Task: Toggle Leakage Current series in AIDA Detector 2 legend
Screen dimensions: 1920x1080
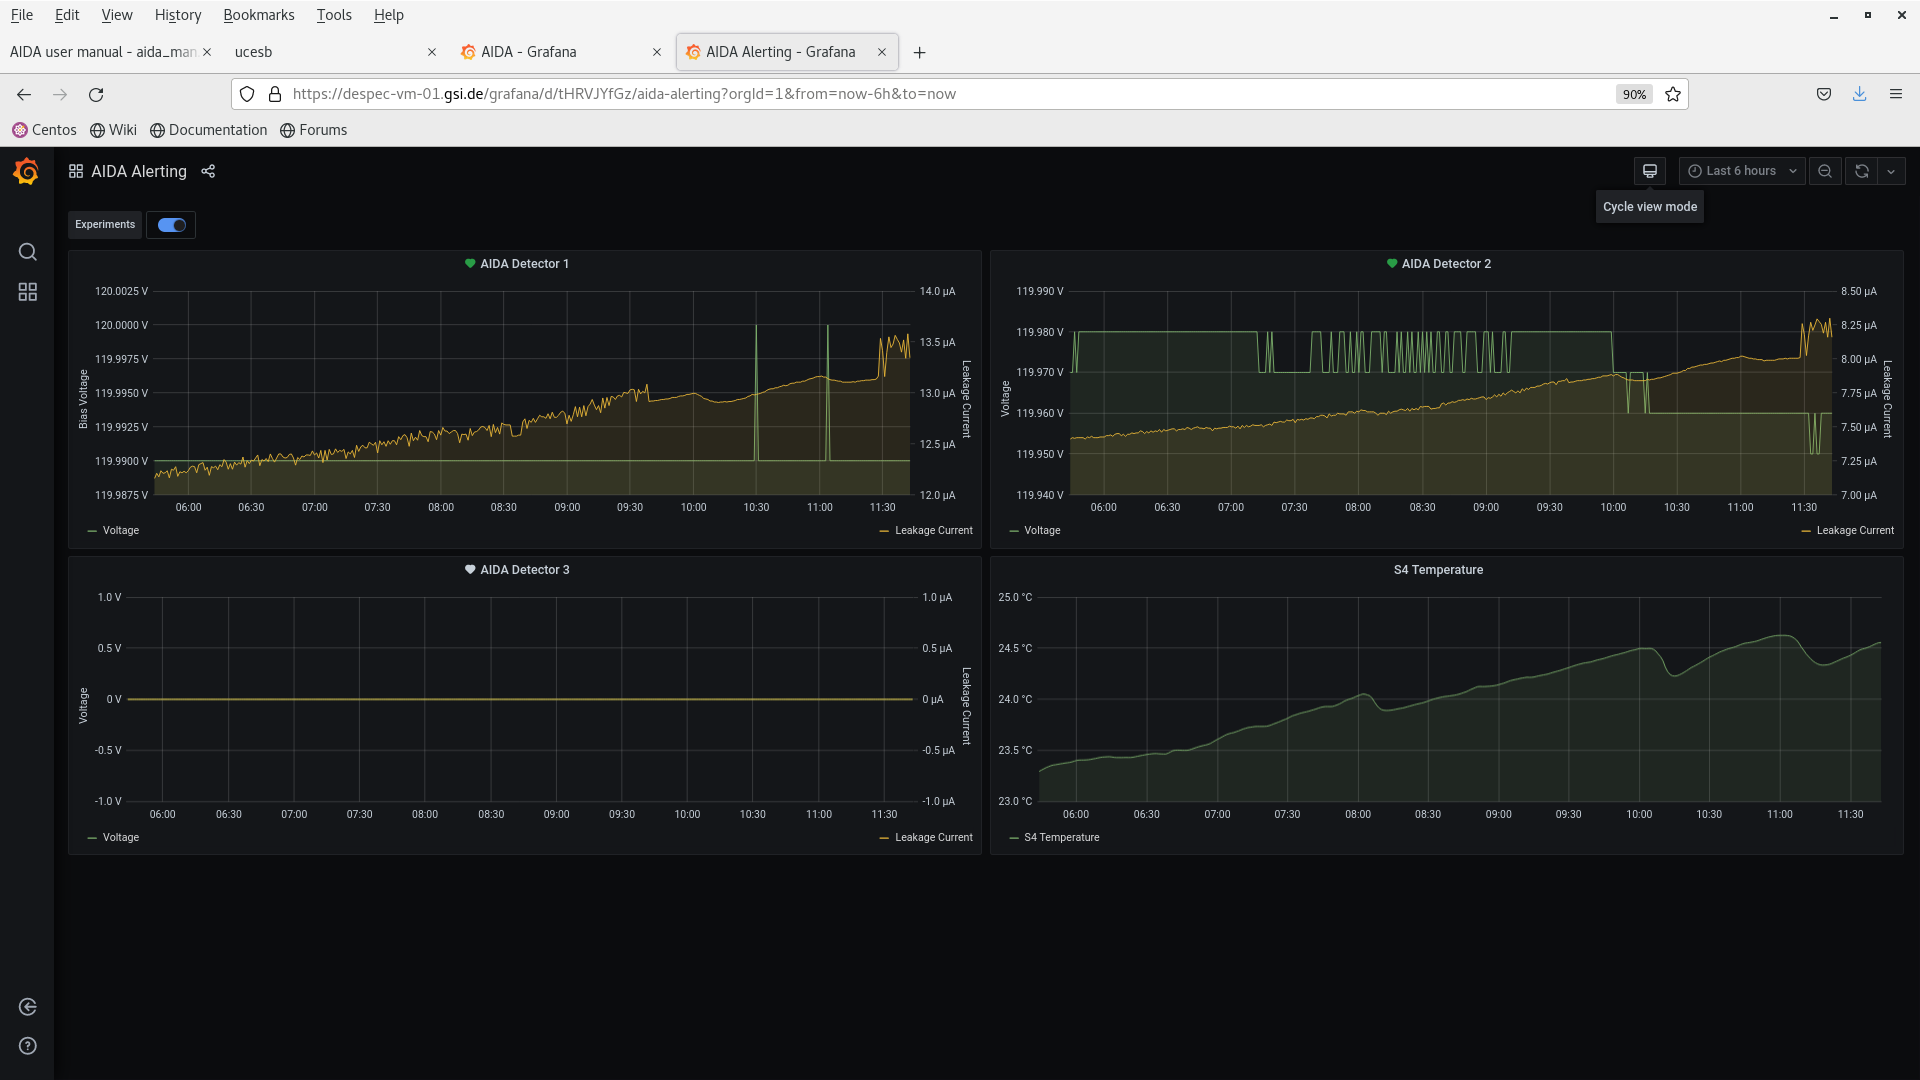Action: 1854,531
